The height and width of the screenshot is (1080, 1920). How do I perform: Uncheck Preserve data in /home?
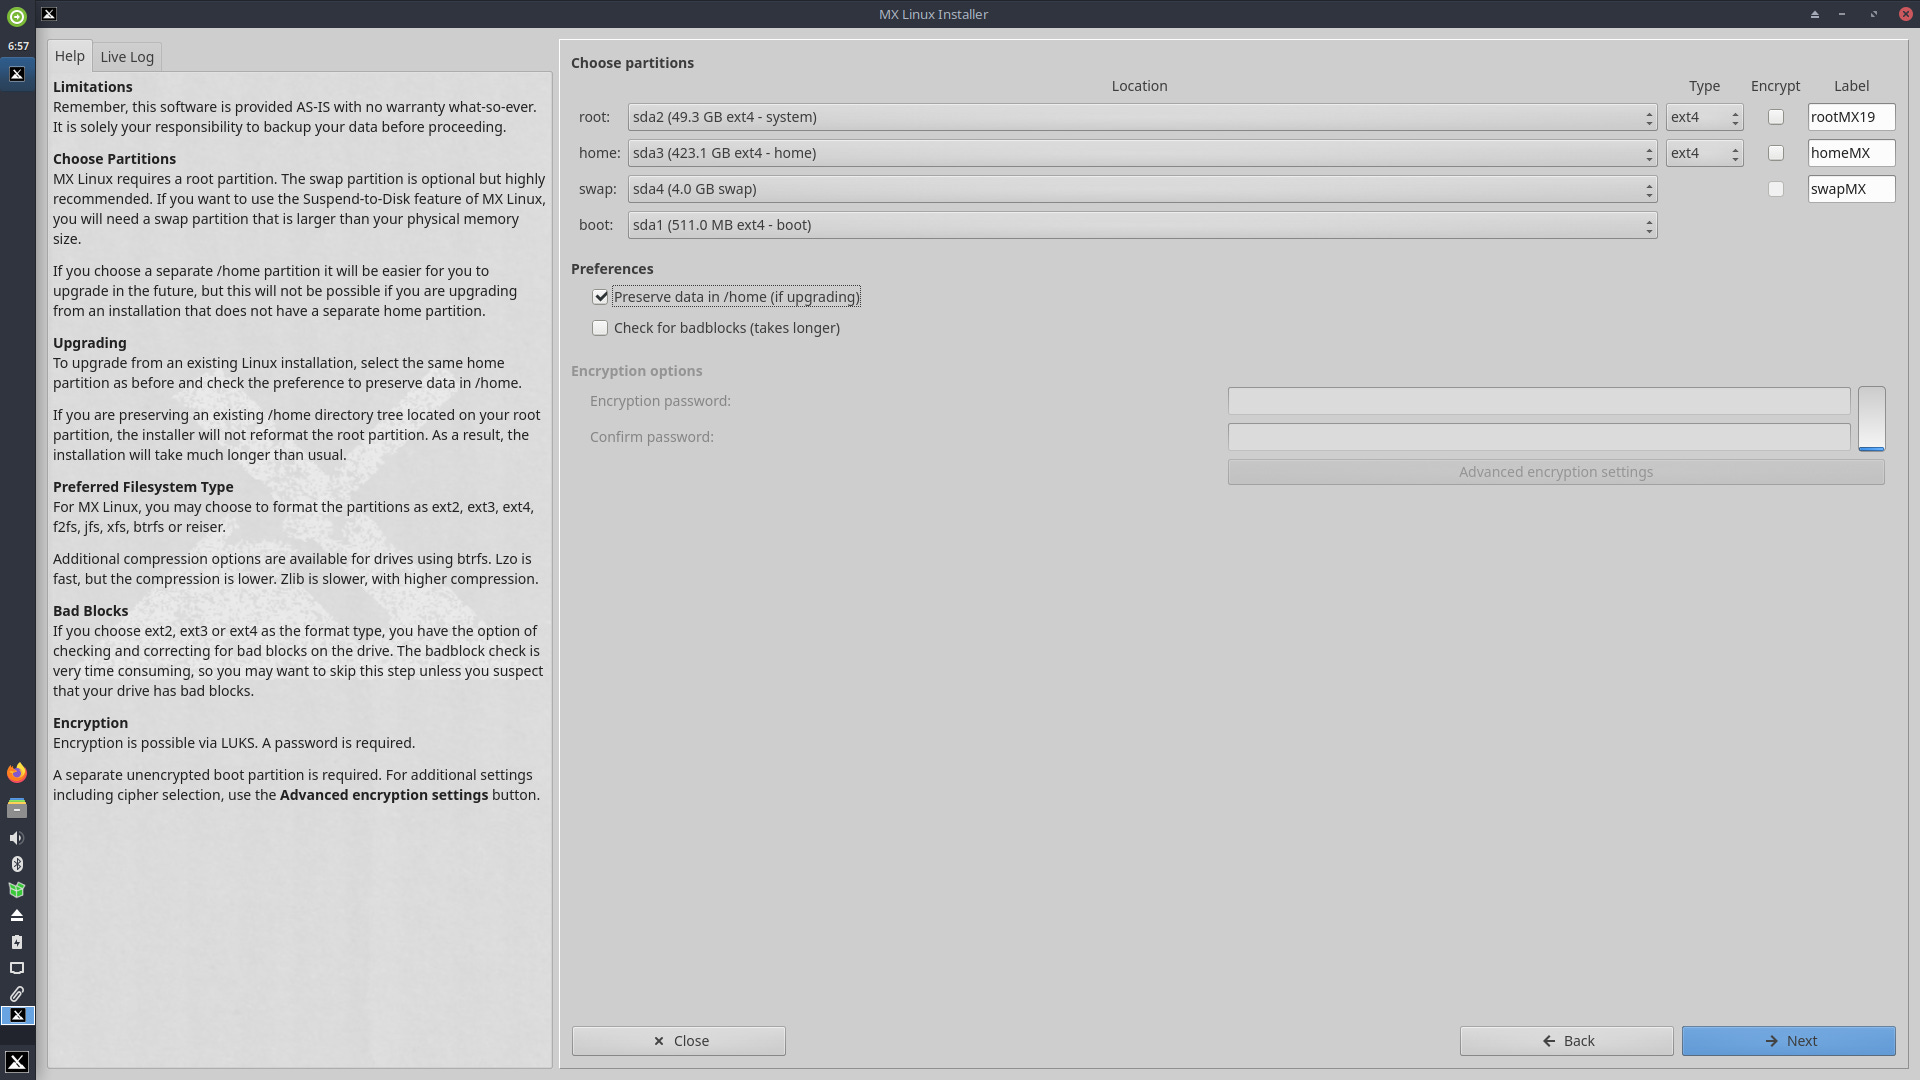600,296
